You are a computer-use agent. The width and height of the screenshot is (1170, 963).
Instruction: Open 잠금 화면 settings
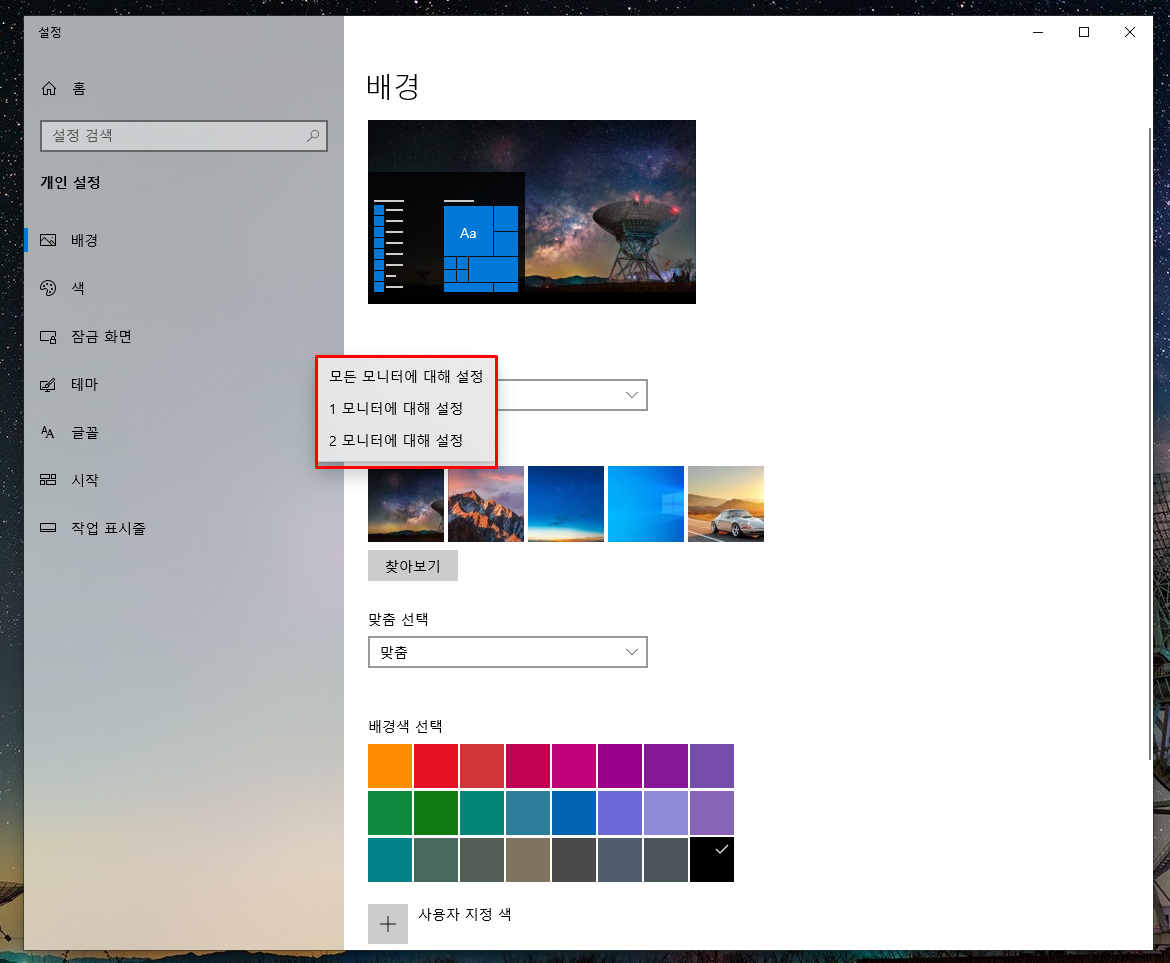click(x=101, y=336)
